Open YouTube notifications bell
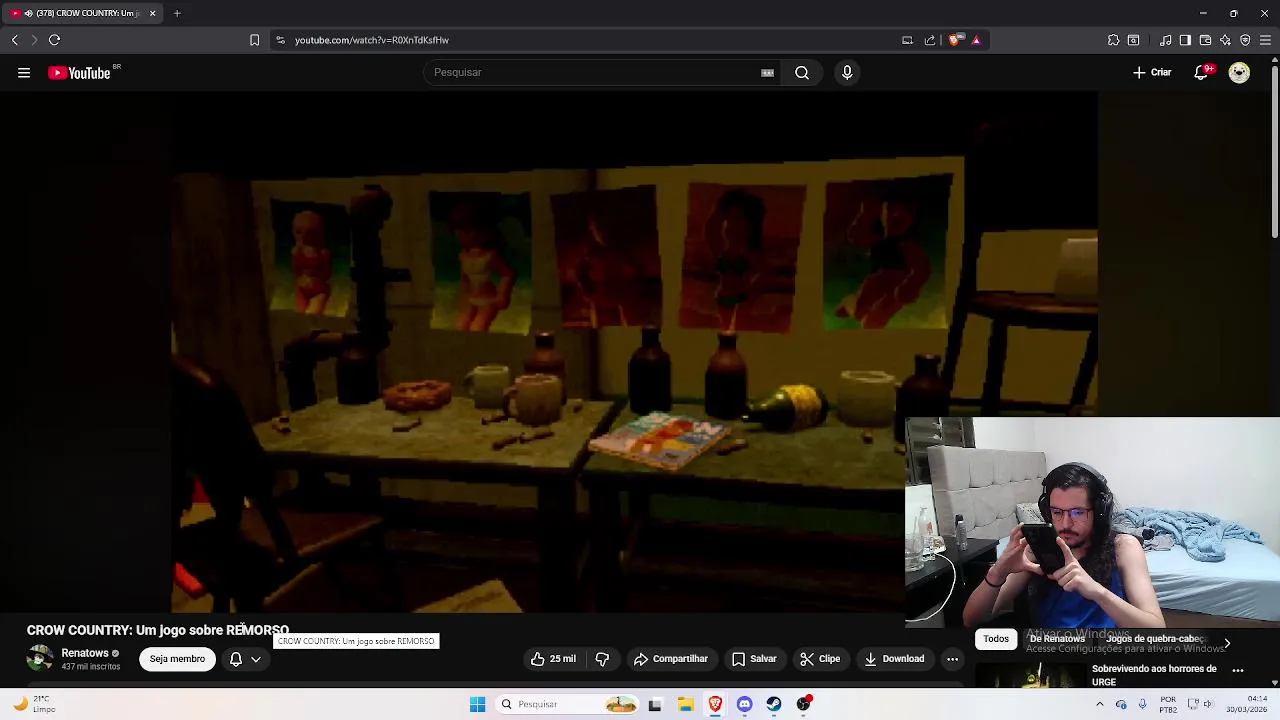The height and width of the screenshot is (720, 1280). click(x=1202, y=72)
